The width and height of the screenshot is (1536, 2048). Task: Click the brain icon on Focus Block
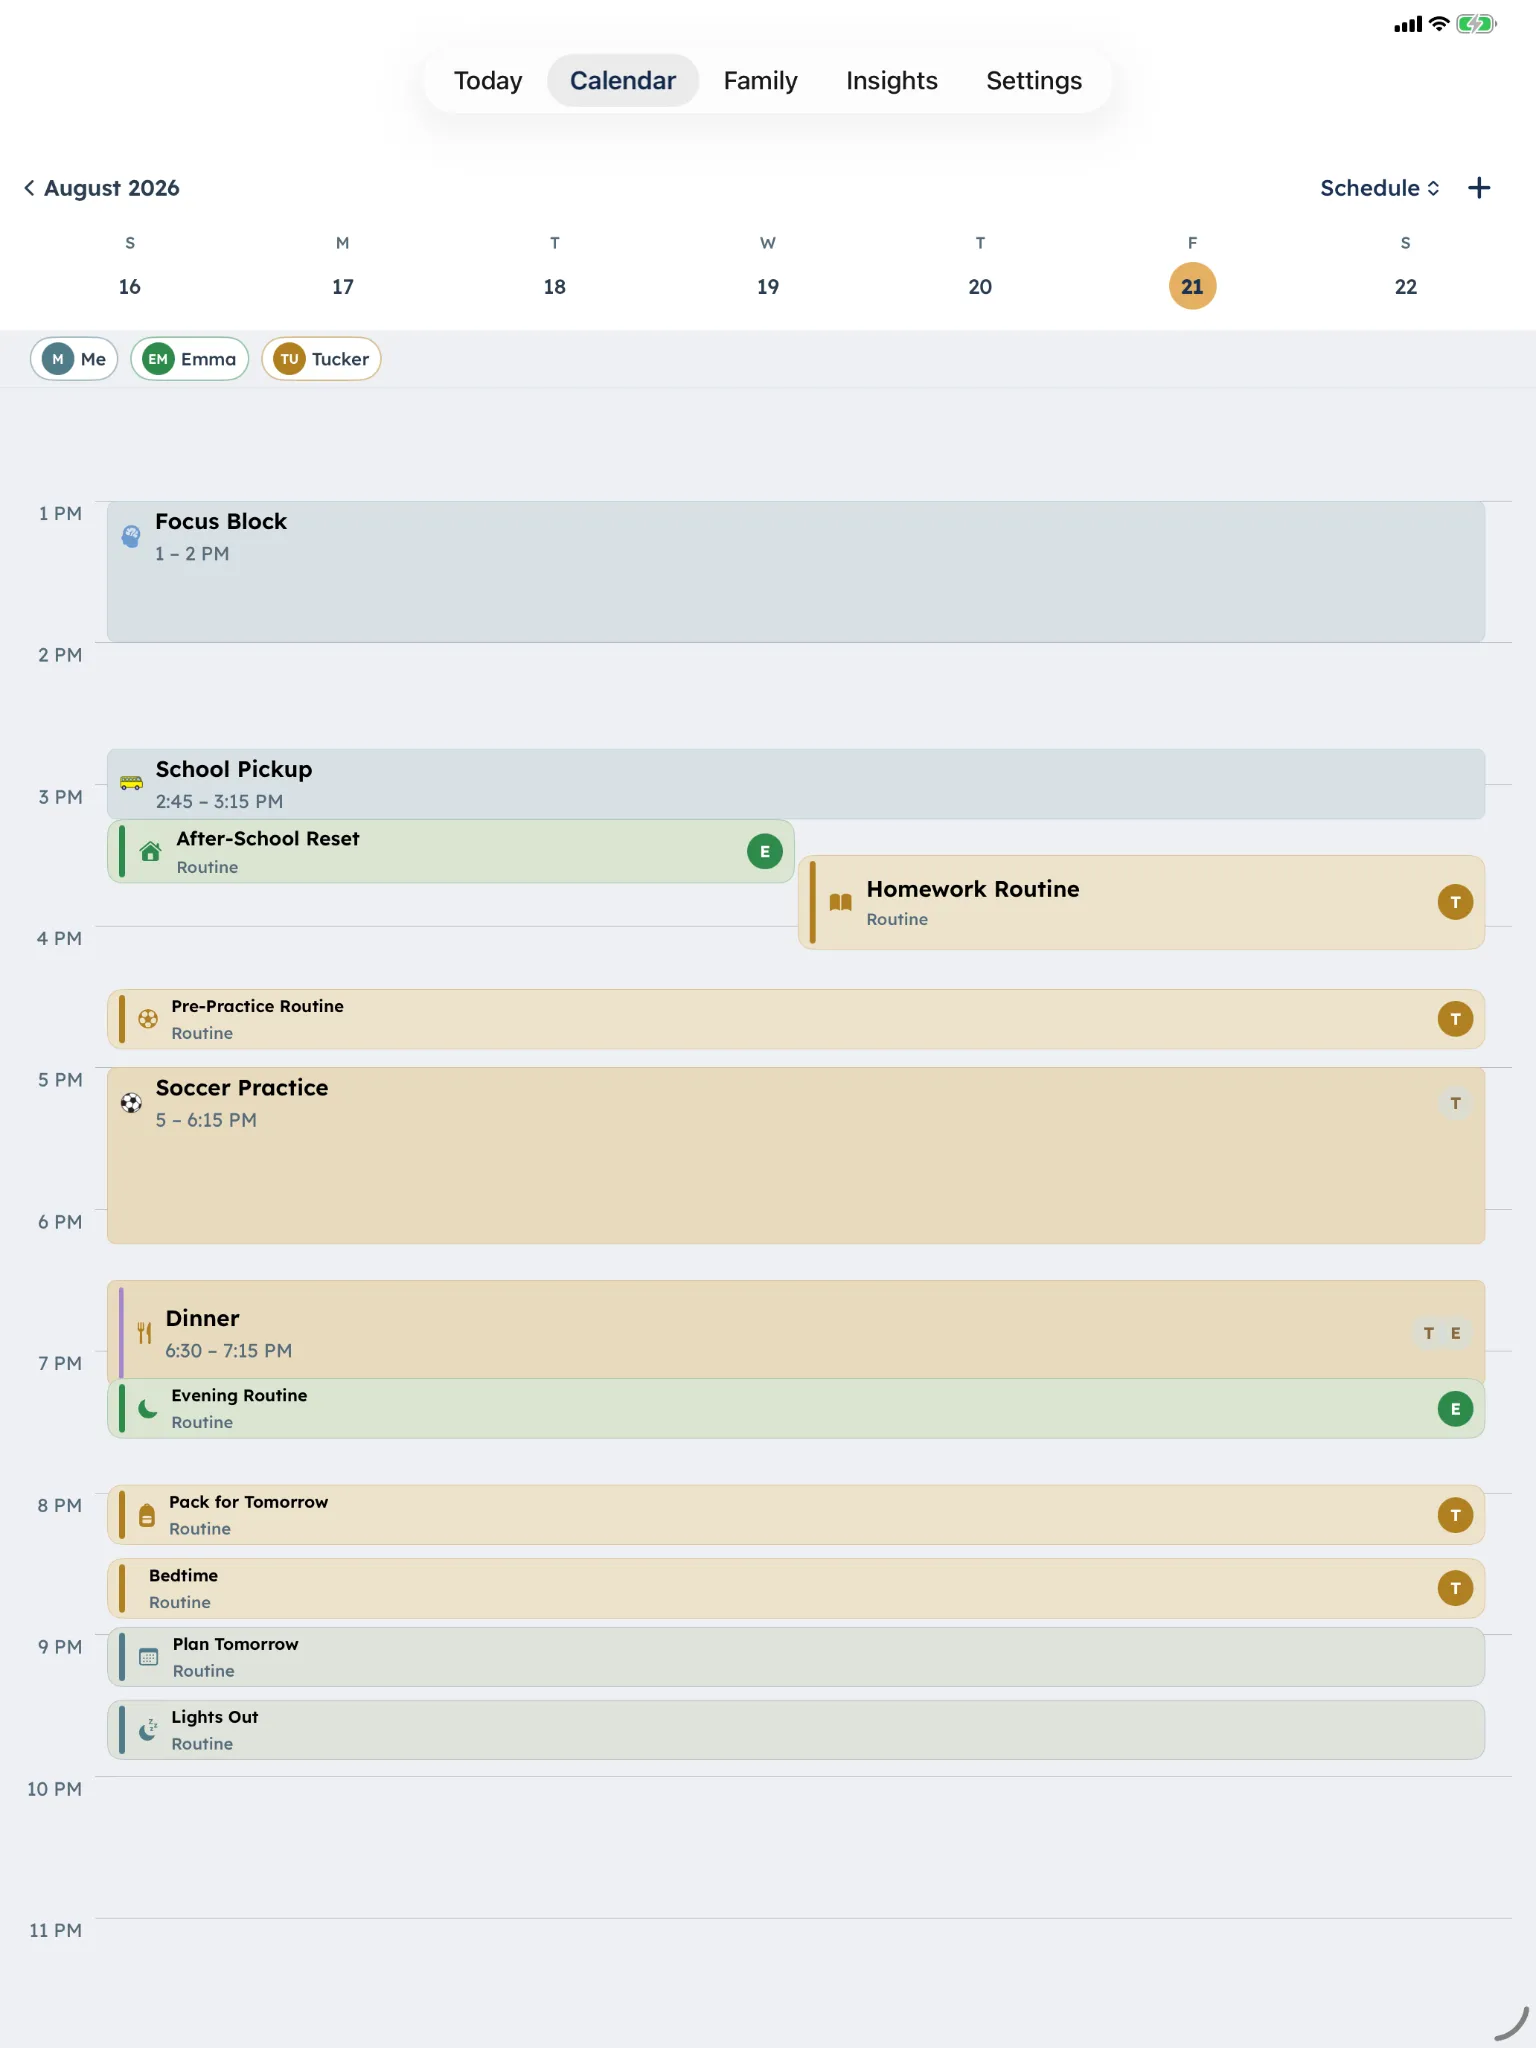[x=131, y=536]
